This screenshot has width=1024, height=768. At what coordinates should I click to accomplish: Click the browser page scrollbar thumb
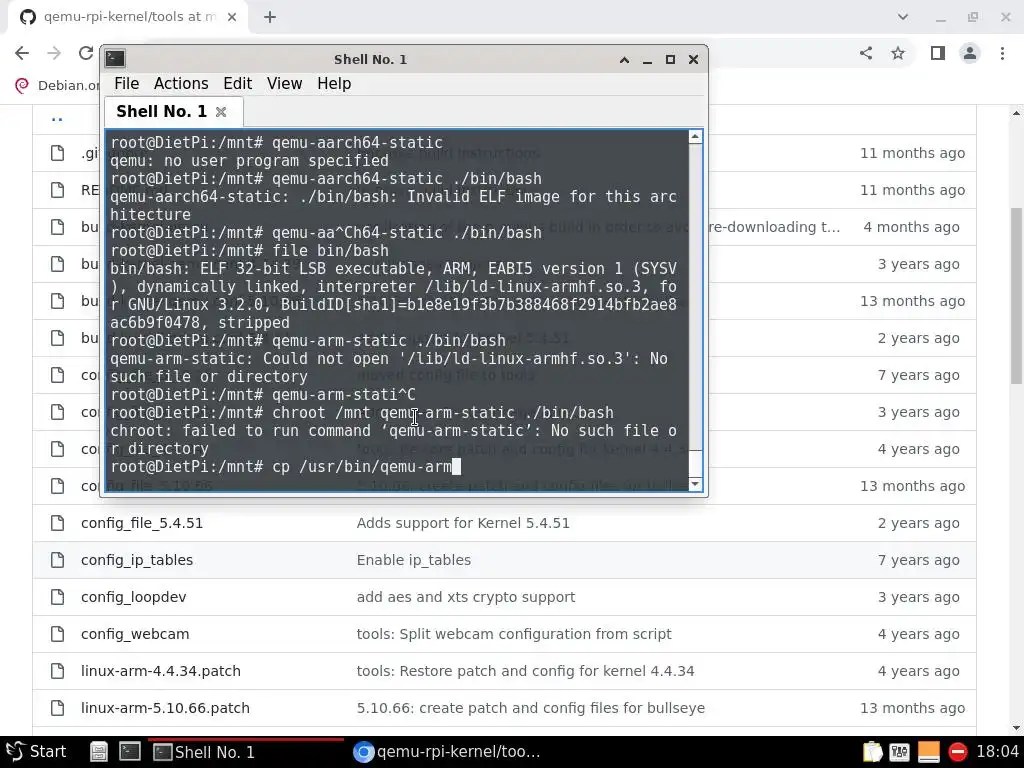1016,296
